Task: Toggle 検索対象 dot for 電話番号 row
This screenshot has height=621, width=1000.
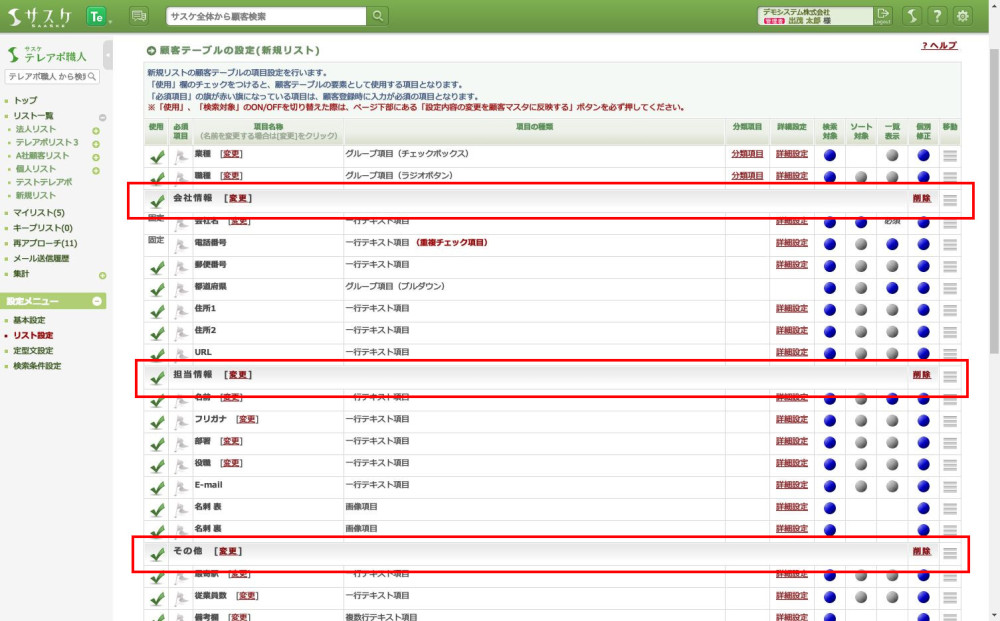Action: pos(829,244)
